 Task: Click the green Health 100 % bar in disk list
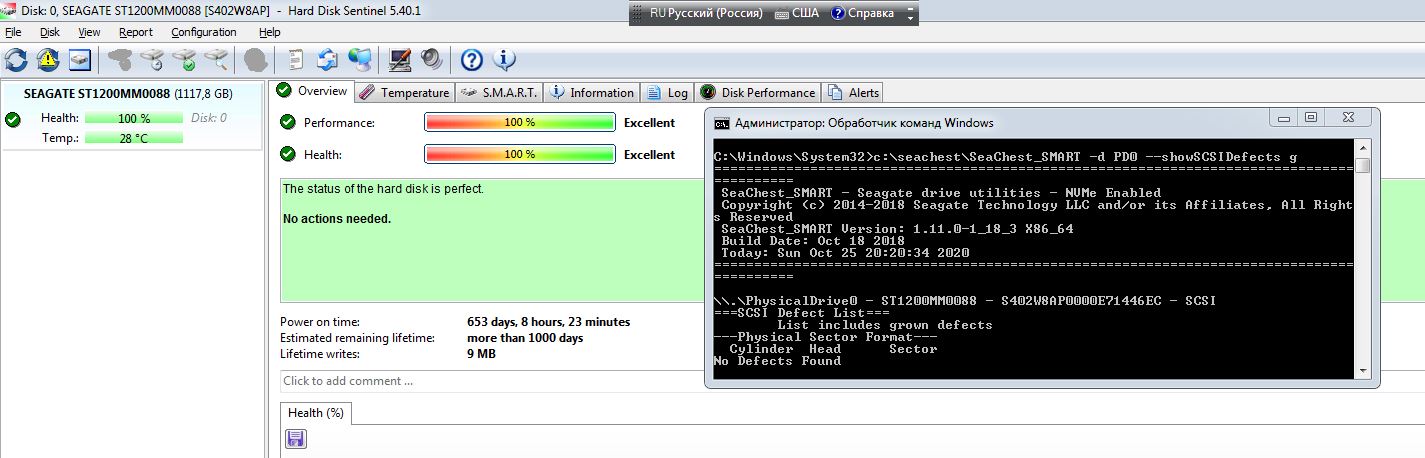(x=134, y=118)
